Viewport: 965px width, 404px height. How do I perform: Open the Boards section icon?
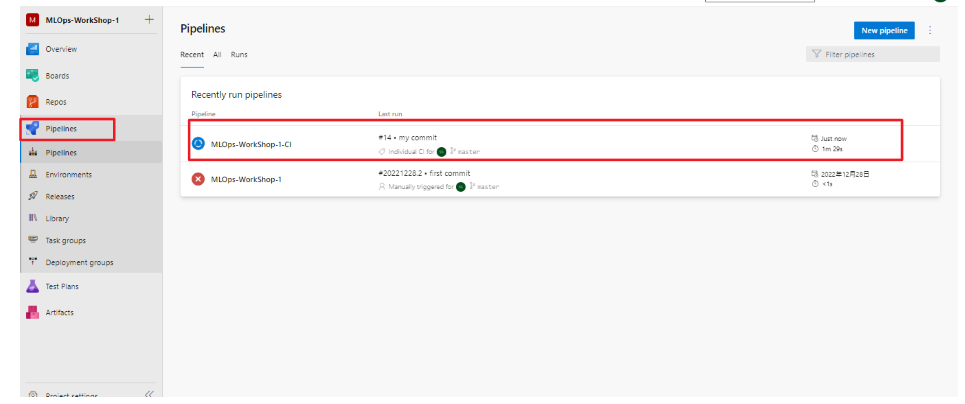pos(33,76)
